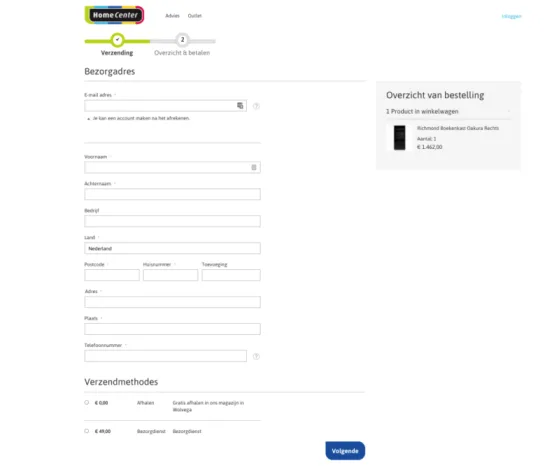The height and width of the screenshot is (470, 559).
Task: Click the Inloggen link
Action: tap(511, 16)
